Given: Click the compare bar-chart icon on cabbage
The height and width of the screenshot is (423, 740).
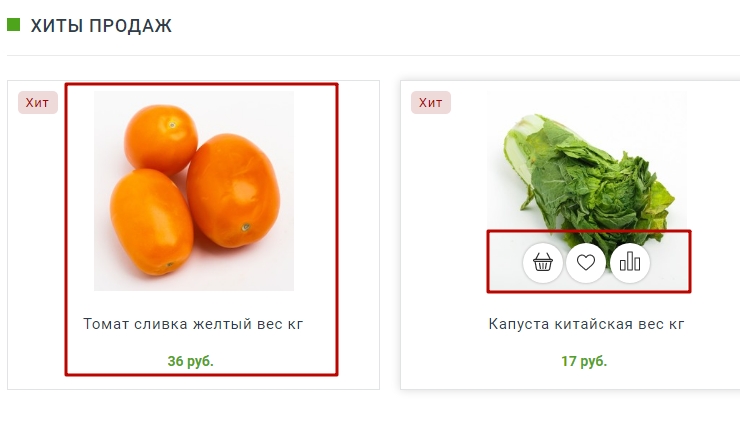Looking at the screenshot, I should [630, 263].
